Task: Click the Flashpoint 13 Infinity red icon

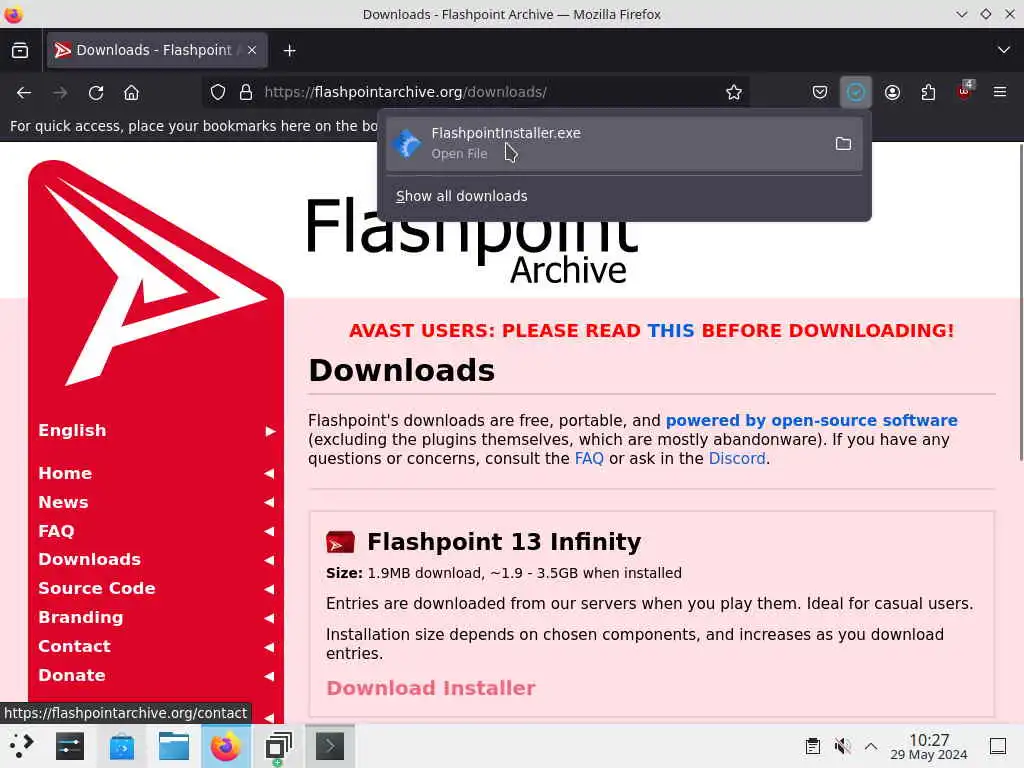Action: (340, 542)
